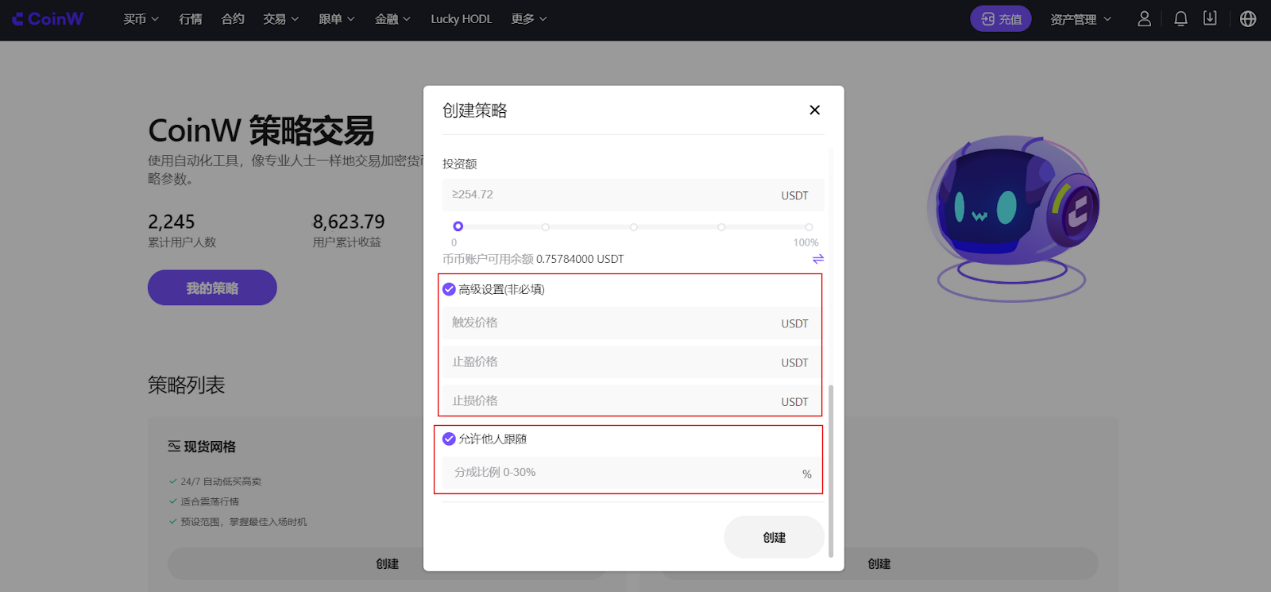Click the 创建 button in the dialog

pos(774,537)
